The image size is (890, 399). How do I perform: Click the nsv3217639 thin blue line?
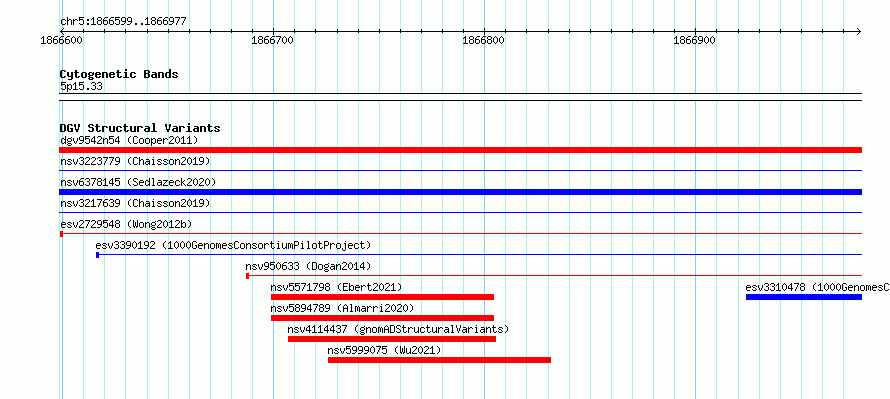pyautogui.click(x=460, y=212)
